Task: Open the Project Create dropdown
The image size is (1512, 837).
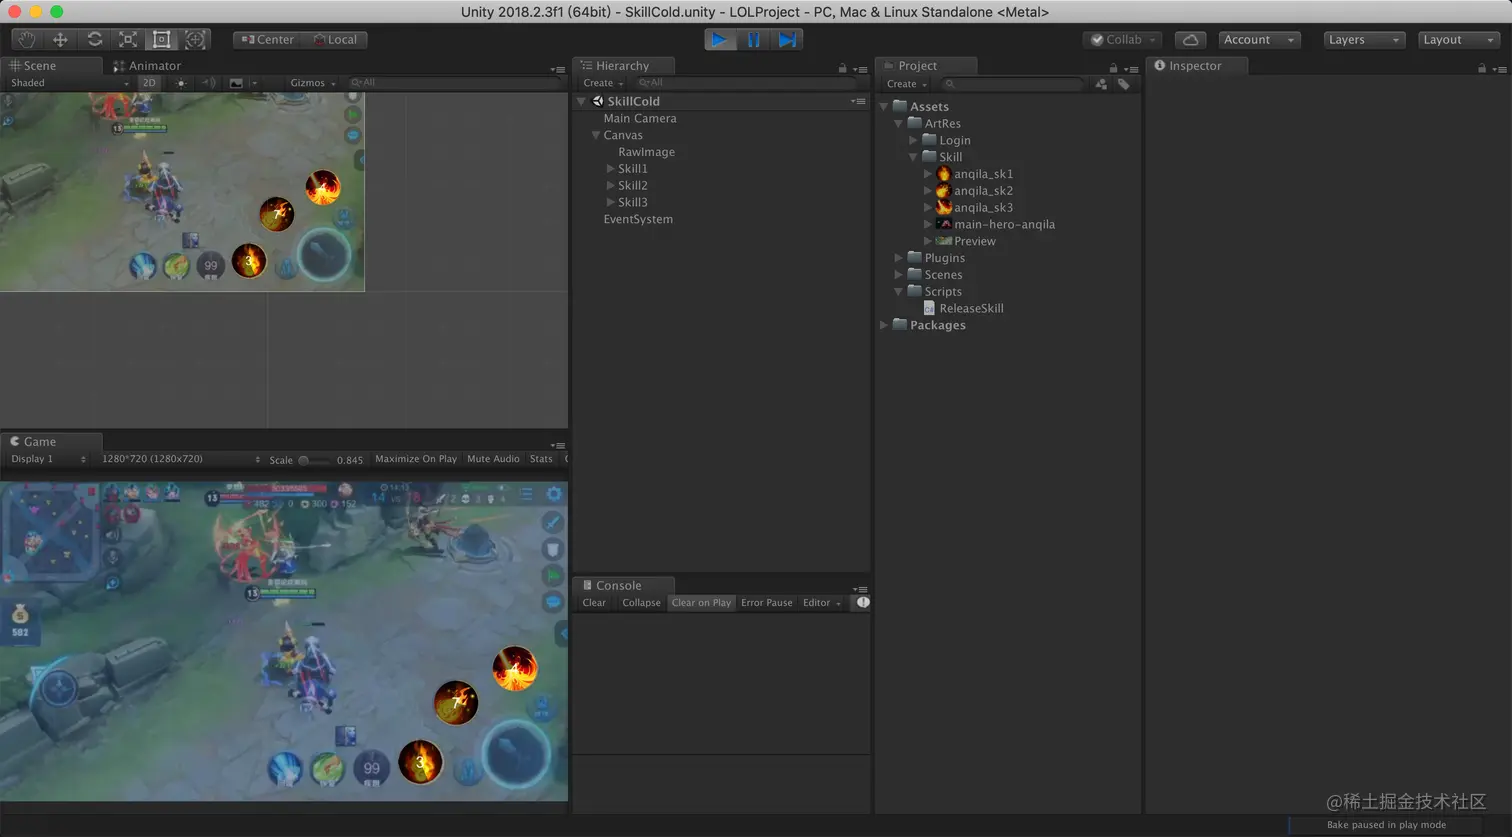Action: [x=907, y=84]
